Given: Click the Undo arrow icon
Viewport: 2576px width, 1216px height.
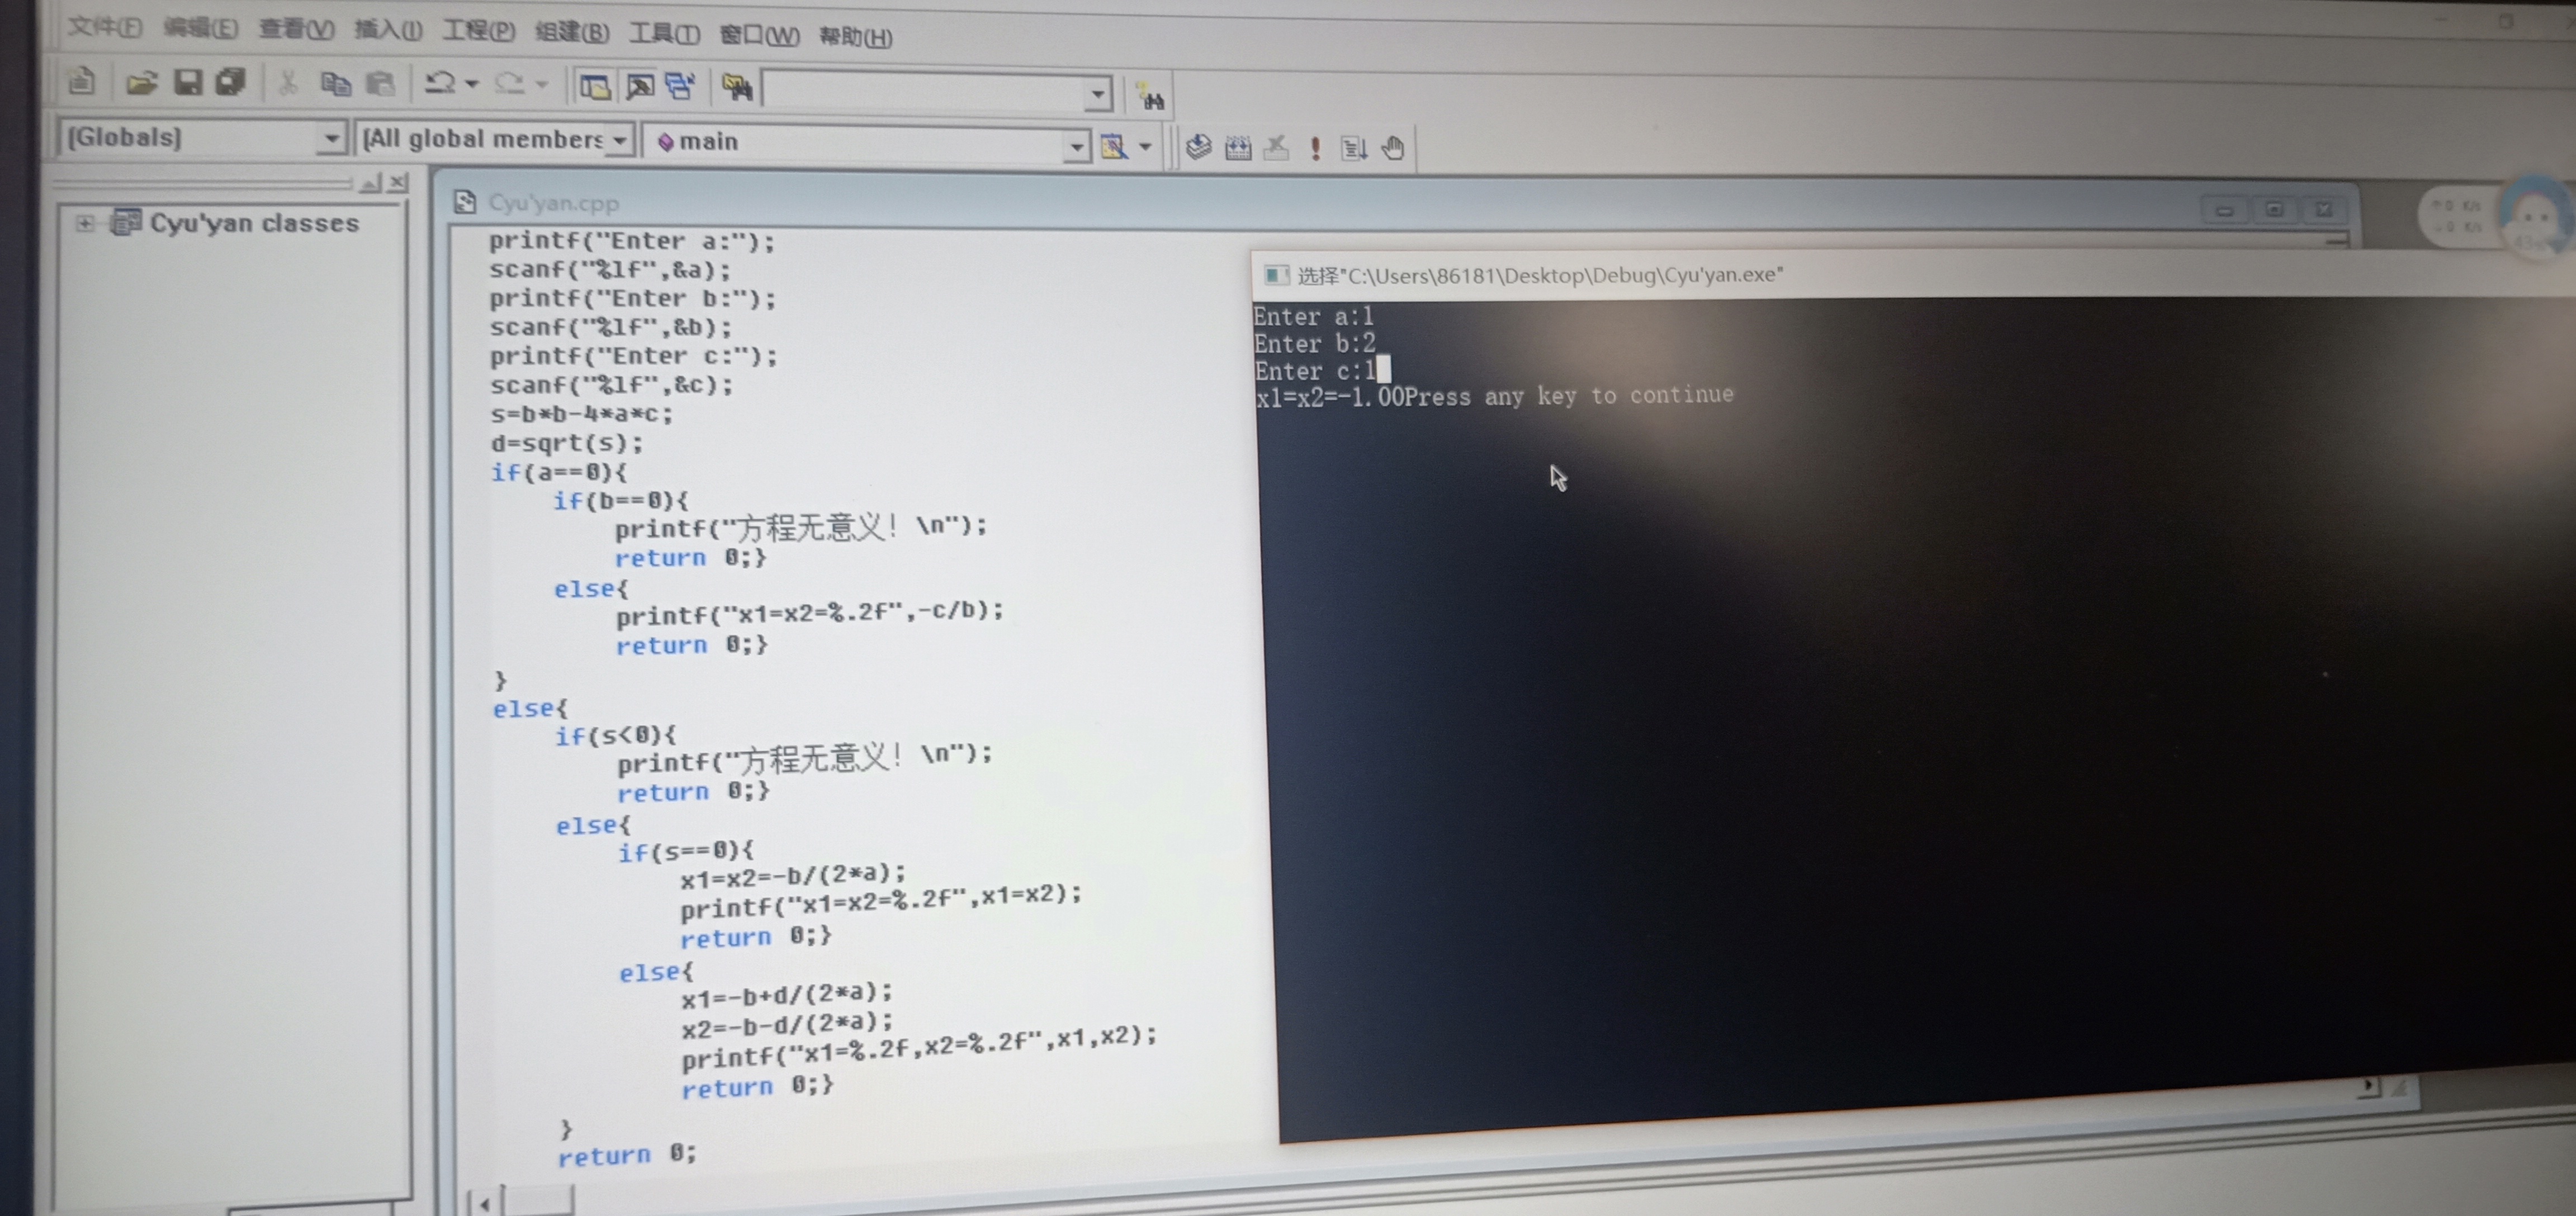Looking at the screenshot, I should click(x=440, y=84).
